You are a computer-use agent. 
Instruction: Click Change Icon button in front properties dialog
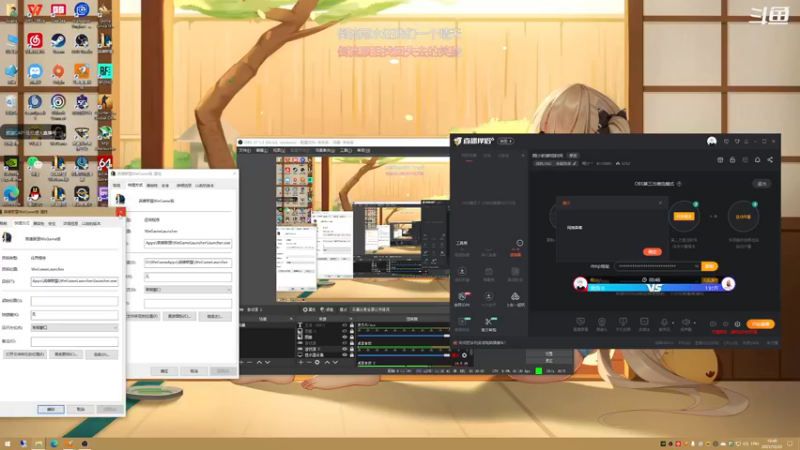(66, 354)
